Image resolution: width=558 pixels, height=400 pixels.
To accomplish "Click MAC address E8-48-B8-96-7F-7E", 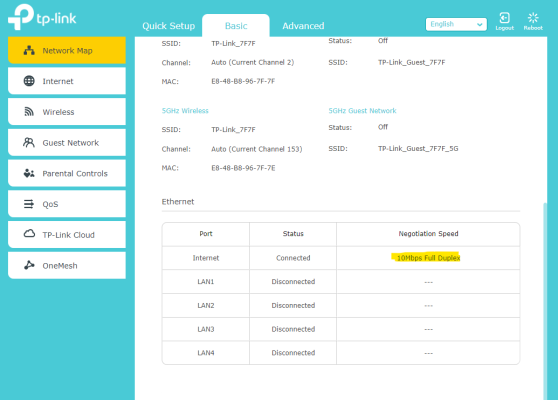I will point(243,168).
